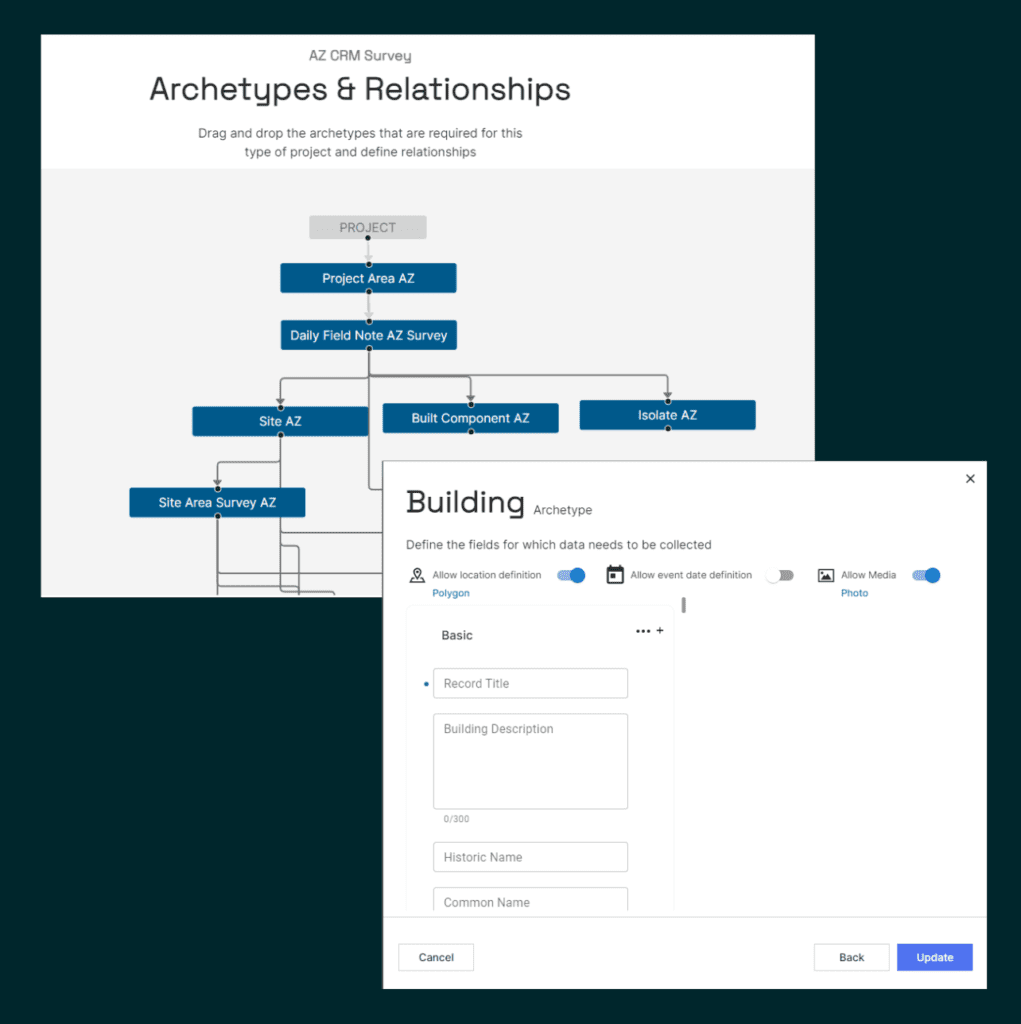Enable the Allow event date definition toggle
This screenshot has height=1024, width=1021.
pyautogui.click(x=779, y=575)
